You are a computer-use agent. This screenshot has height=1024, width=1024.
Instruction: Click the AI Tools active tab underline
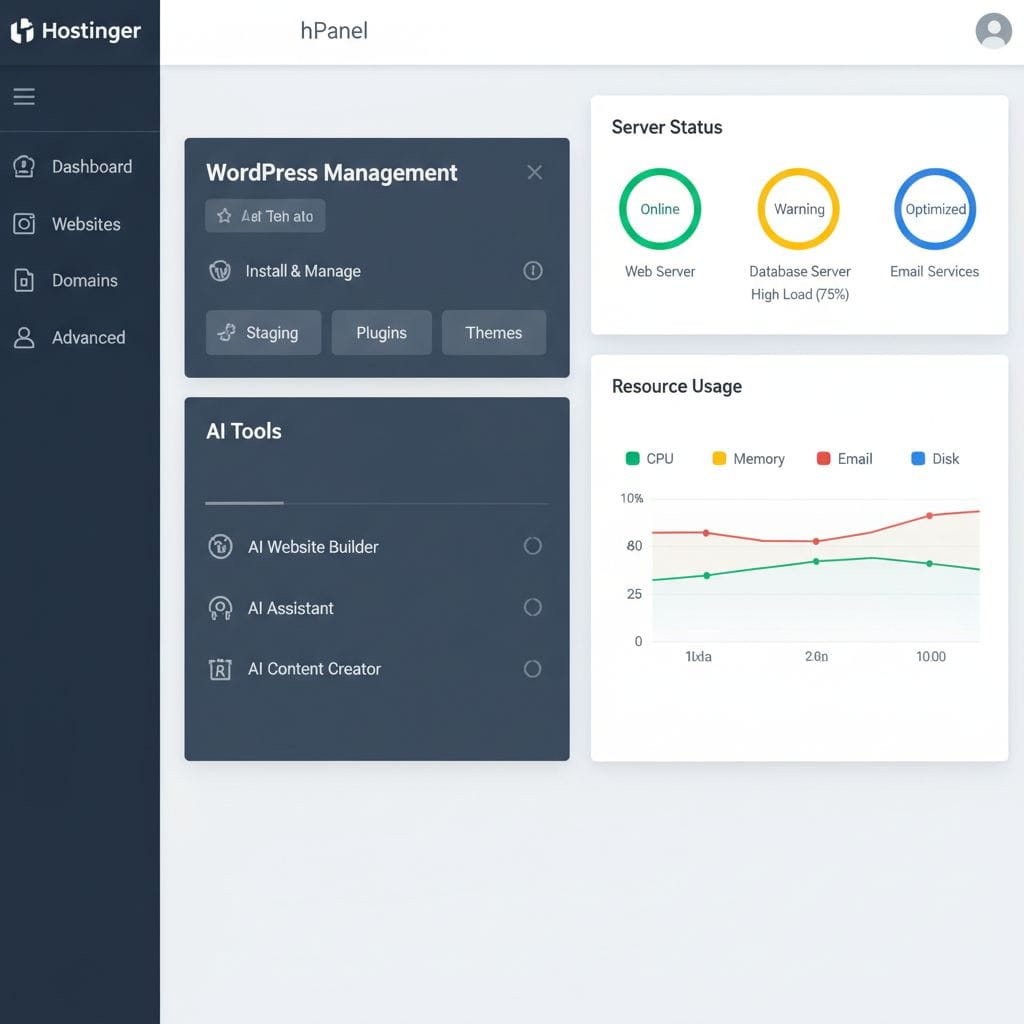[244, 503]
